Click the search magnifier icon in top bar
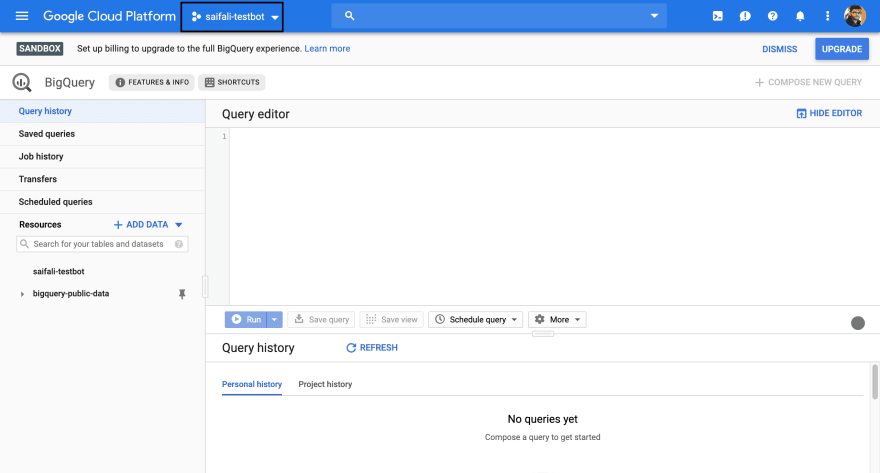The width and height of the screenshot is (880, 473). click(x=349, y=16)
